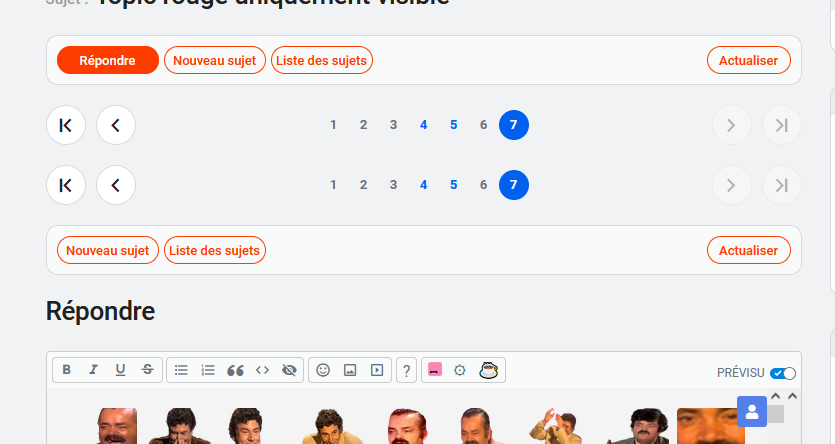
Task: Apply italic formatting in the editor
Action: [x=93, y=370]
